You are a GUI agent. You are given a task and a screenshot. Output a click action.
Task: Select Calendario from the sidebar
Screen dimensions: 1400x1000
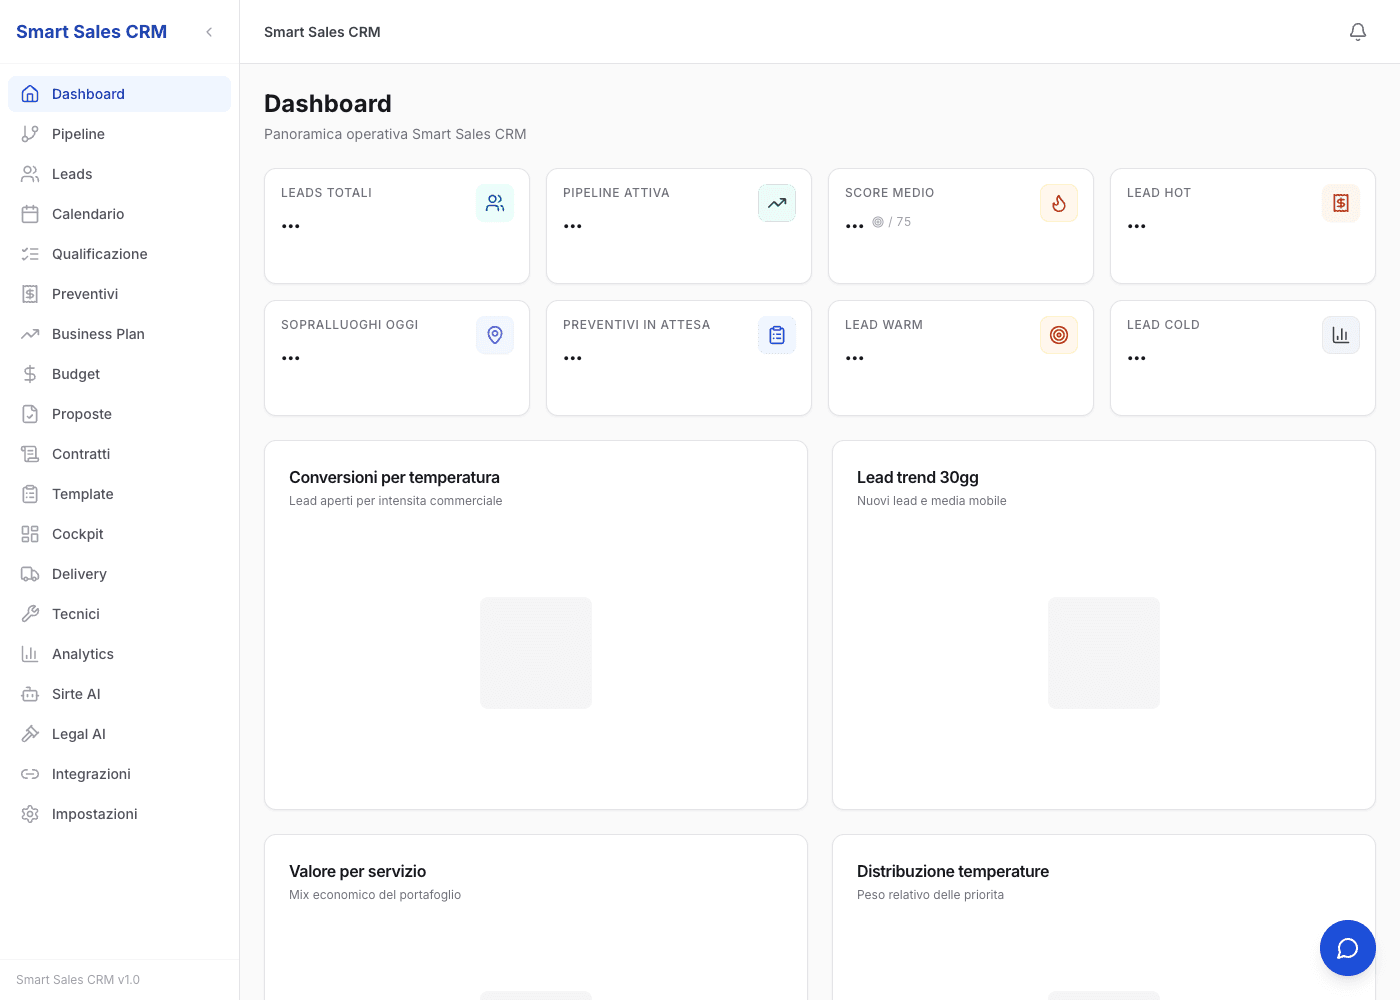pos(119,214)
